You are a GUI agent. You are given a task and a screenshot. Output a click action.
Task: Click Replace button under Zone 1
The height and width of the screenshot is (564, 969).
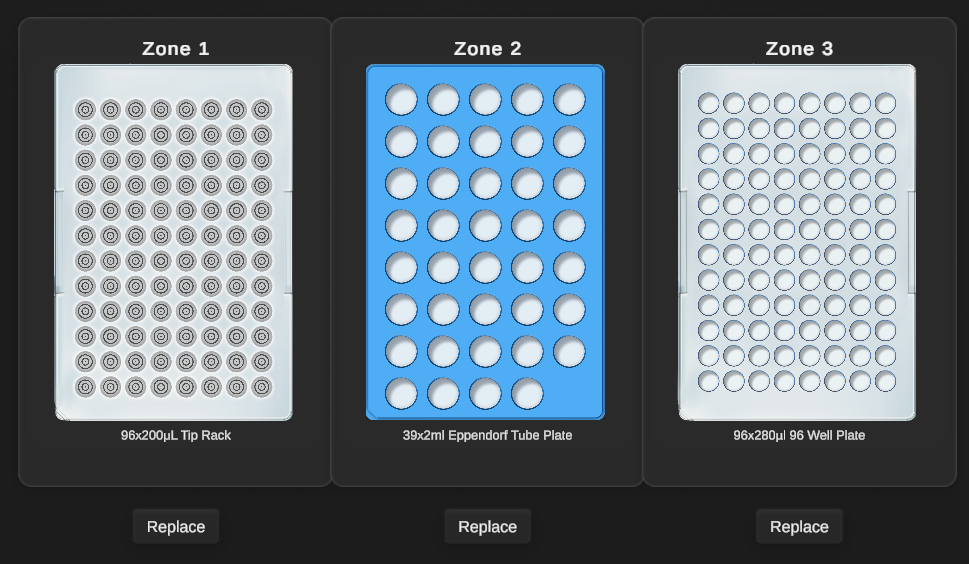coord(176,527)
